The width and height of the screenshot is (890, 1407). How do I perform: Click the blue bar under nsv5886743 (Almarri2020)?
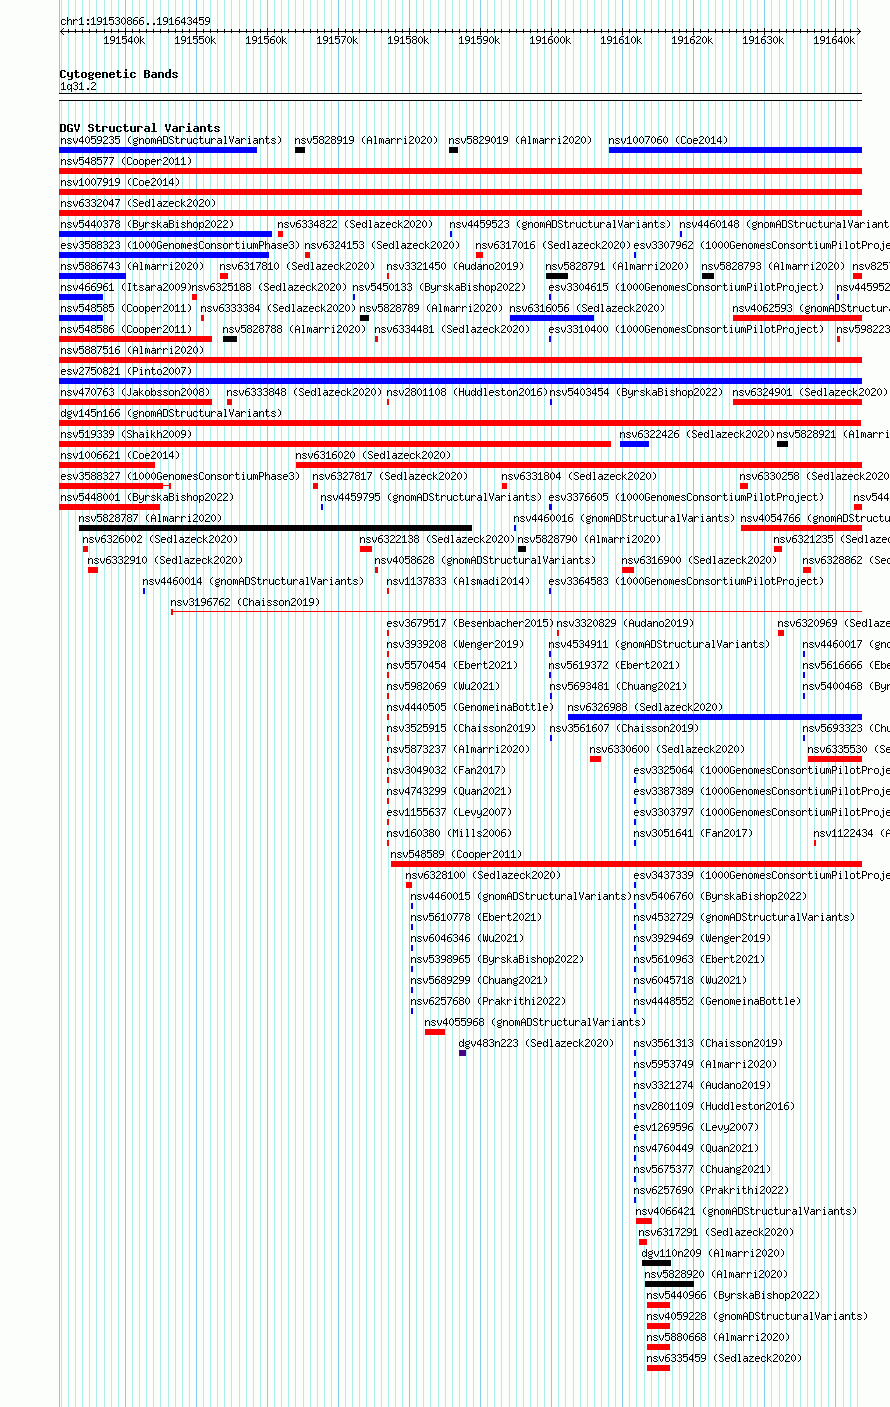[93, 276]
